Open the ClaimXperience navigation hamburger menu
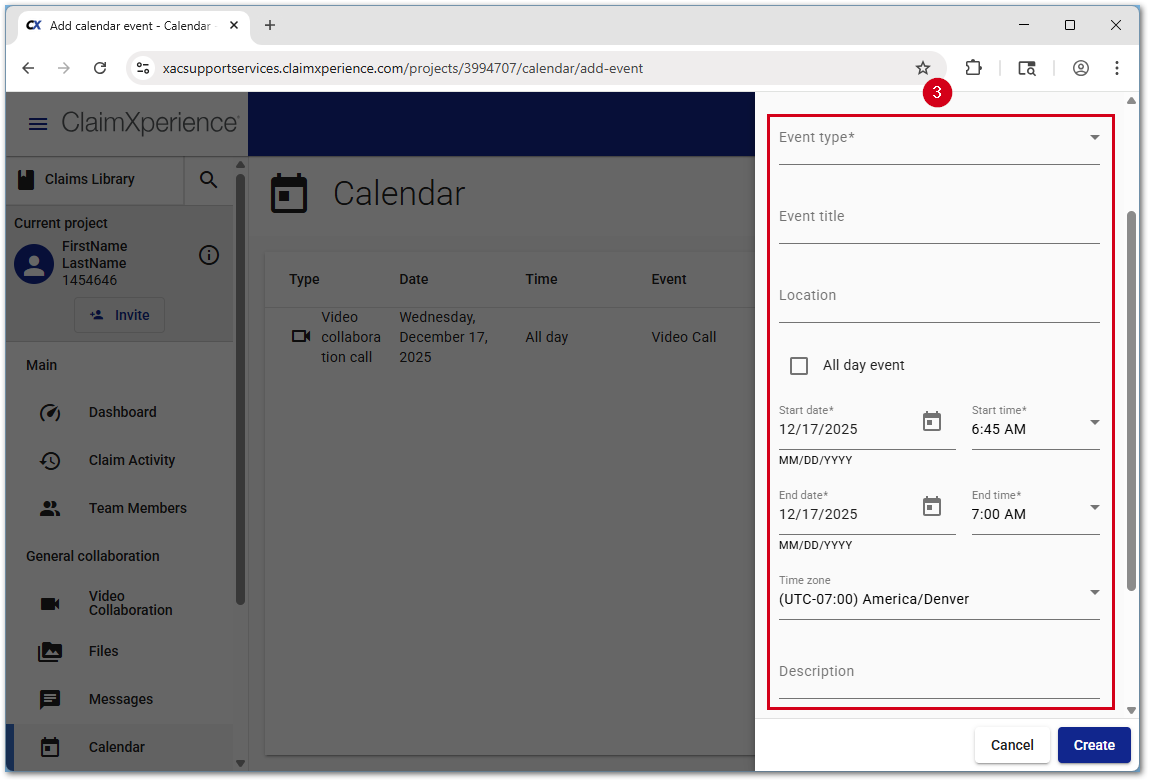 click(x=37, y=124)
